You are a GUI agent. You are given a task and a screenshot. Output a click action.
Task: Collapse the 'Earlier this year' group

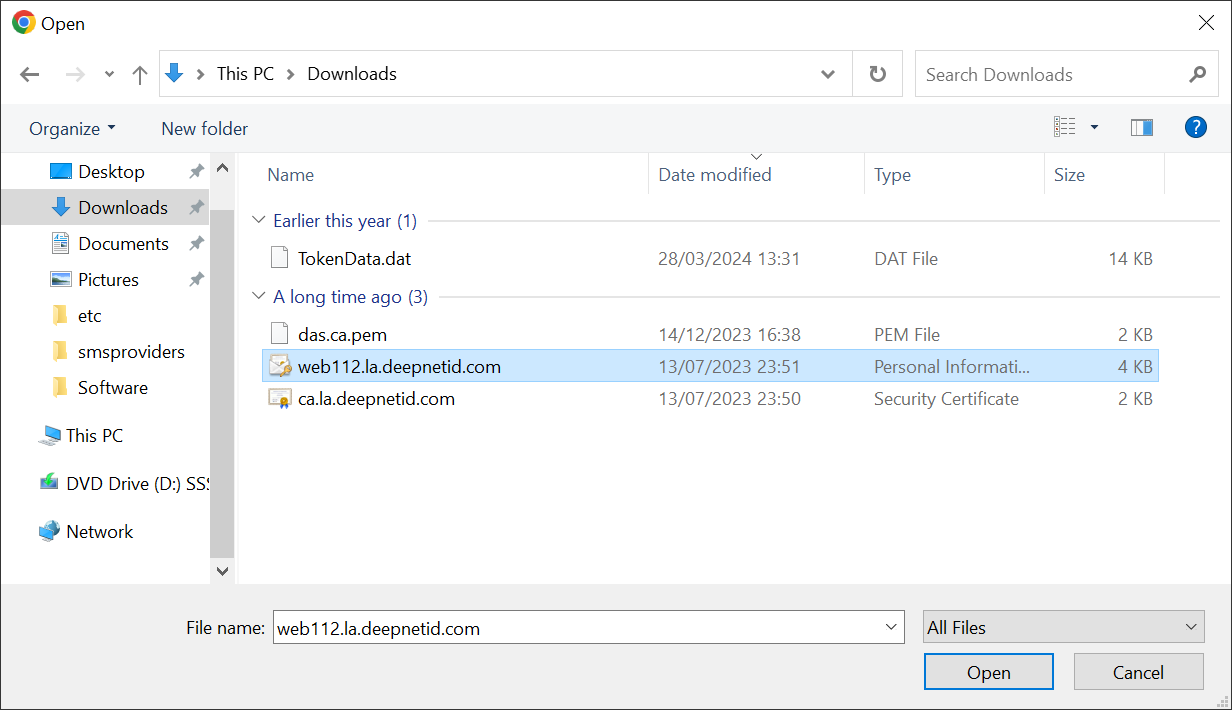pos(260,221)
